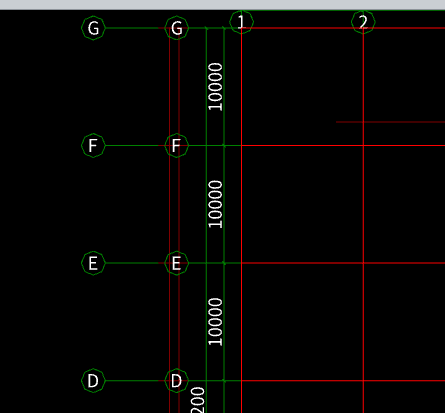Select the outer D axis bubble
Image resolution: width=445 pixels, height=413 pixels.
coord(93,381)
